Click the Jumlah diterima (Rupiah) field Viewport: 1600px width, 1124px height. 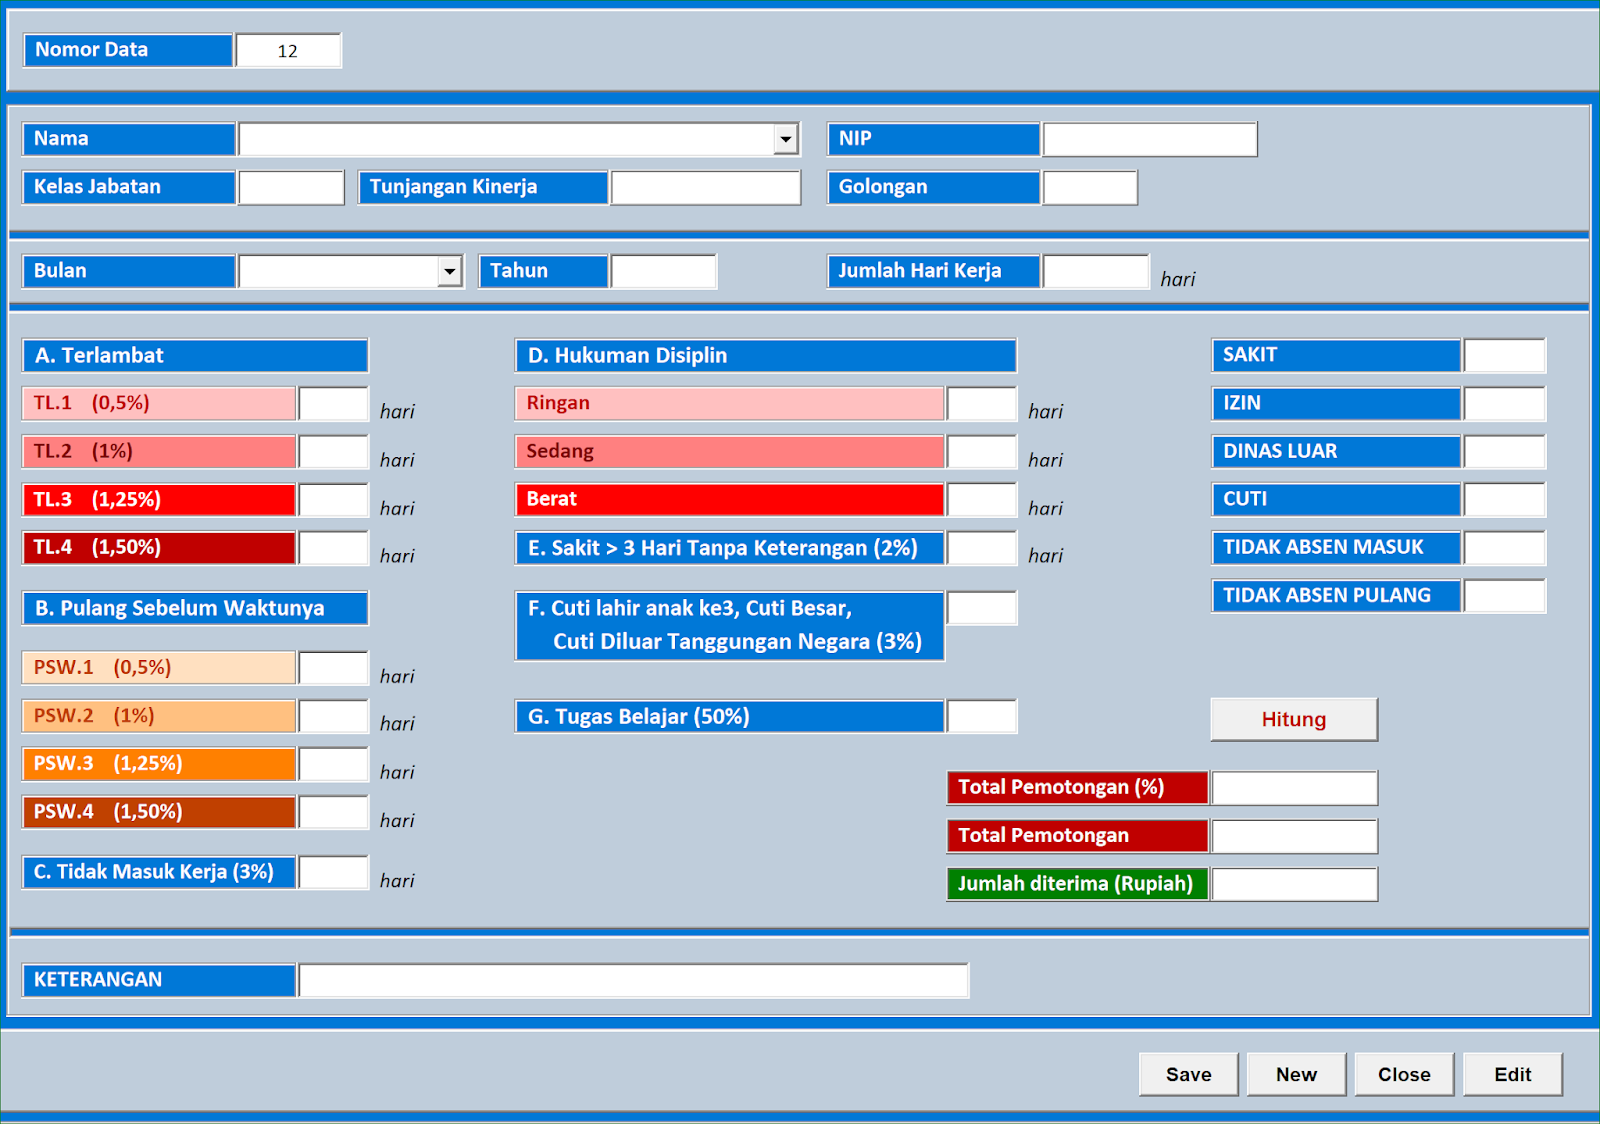coord(1293,883)
